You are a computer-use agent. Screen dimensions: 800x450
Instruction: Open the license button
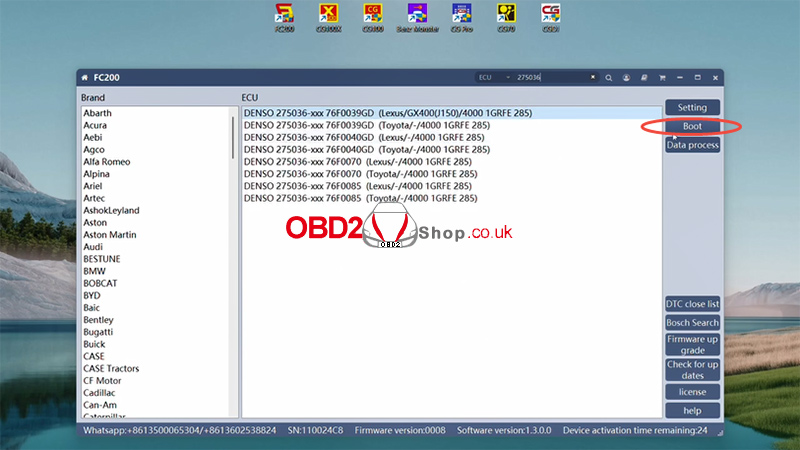pyautogui.click(x=692, y=392)
